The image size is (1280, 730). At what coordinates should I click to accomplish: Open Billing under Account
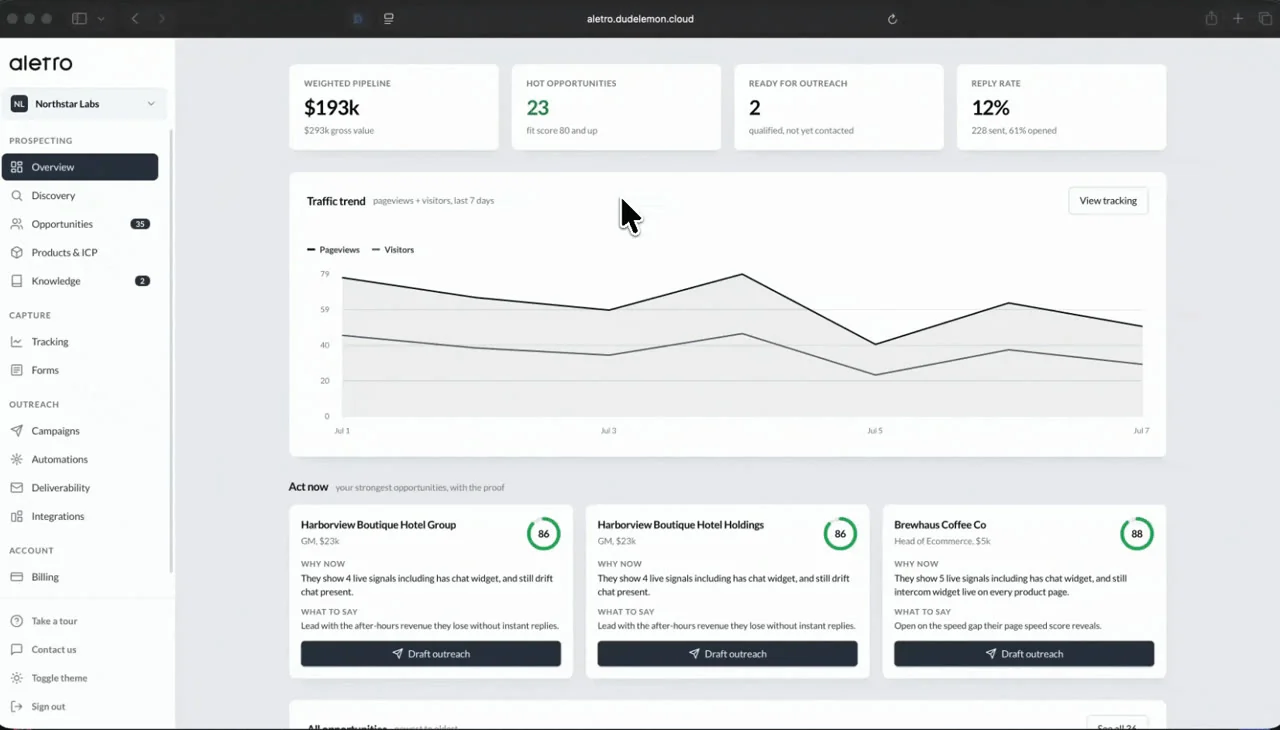tap(80, 577)
